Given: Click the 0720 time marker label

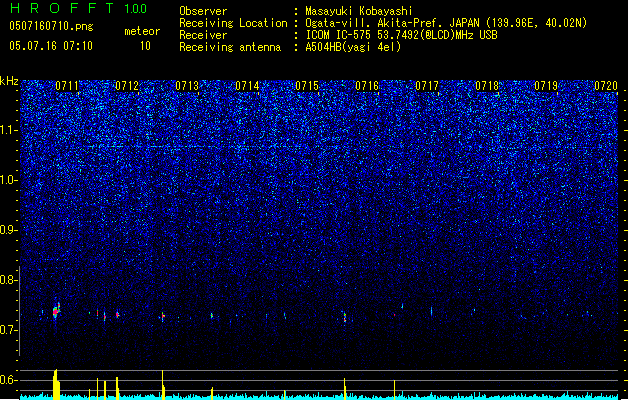Looking at the screenshot, I should click(606, 86).
